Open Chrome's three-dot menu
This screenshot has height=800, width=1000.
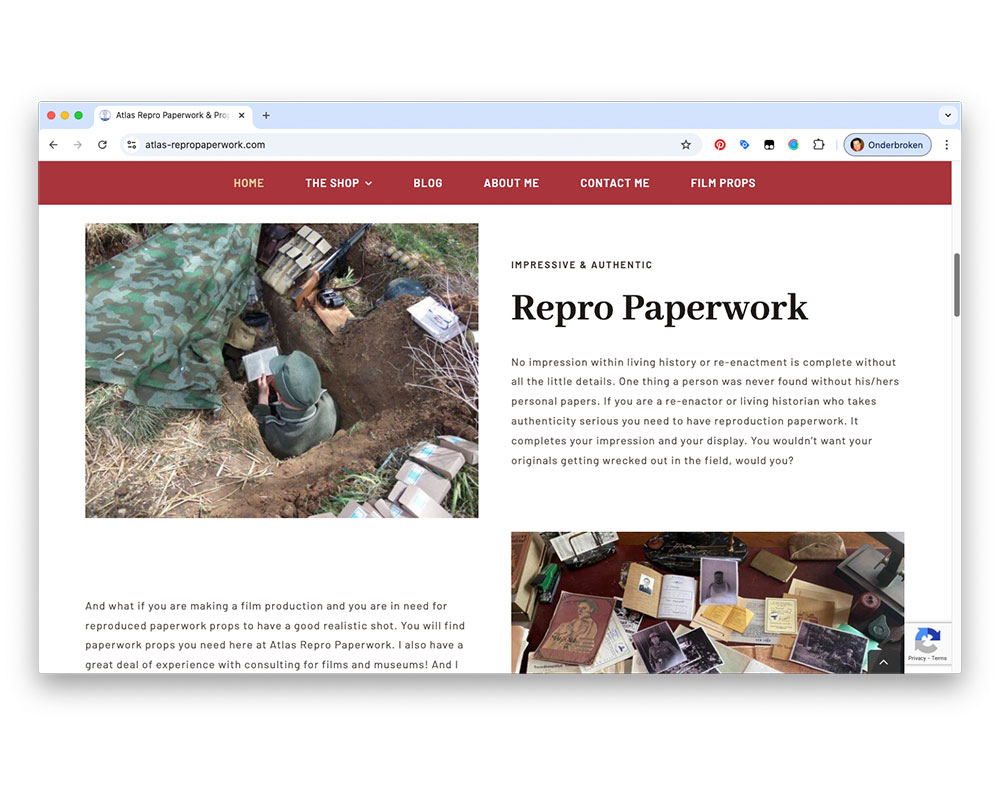947,145
